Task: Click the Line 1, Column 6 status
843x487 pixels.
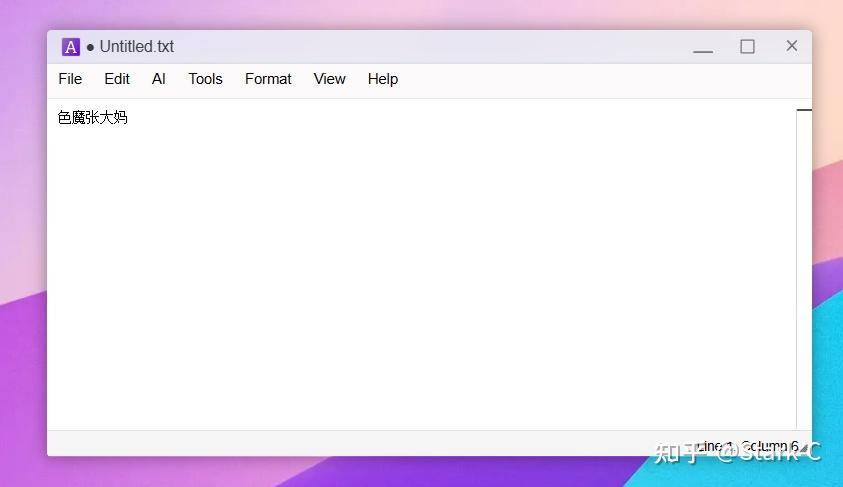Action: tap(747, 446)
